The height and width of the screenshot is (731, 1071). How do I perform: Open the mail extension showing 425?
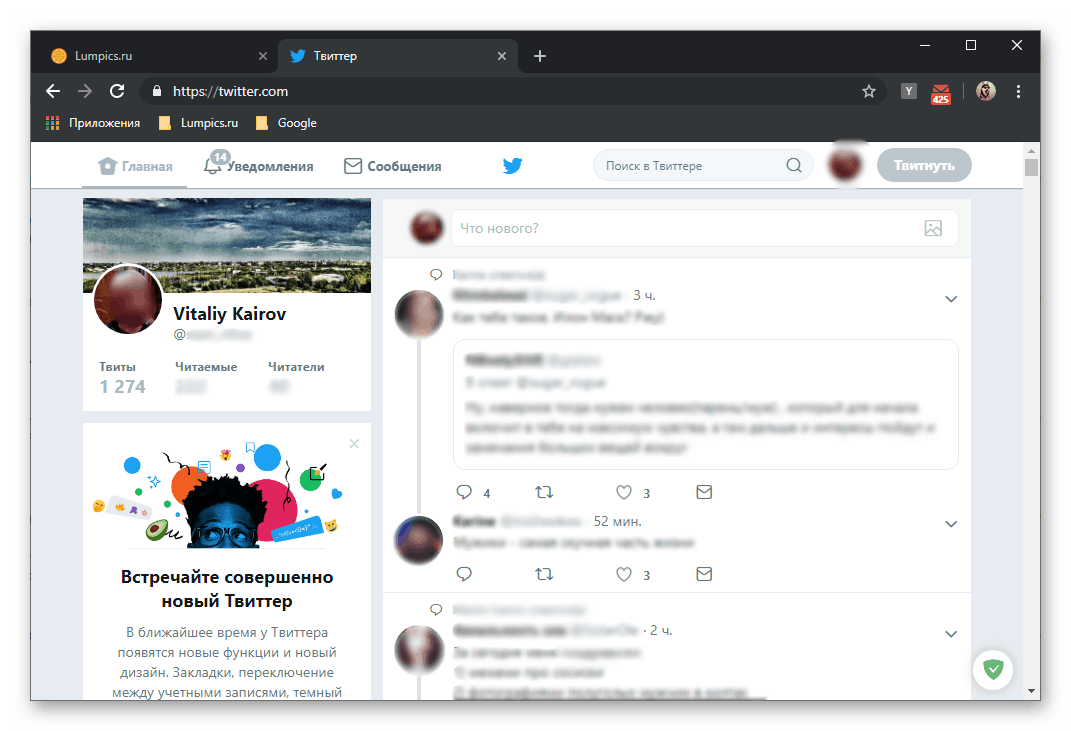click(941, 94)
